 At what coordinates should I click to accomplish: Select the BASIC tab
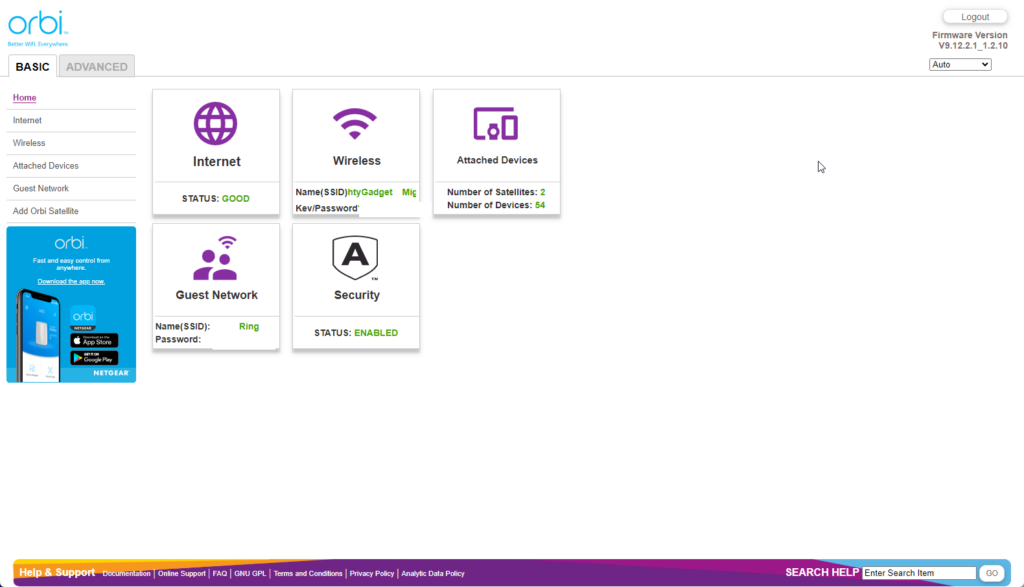pos(33,66)
